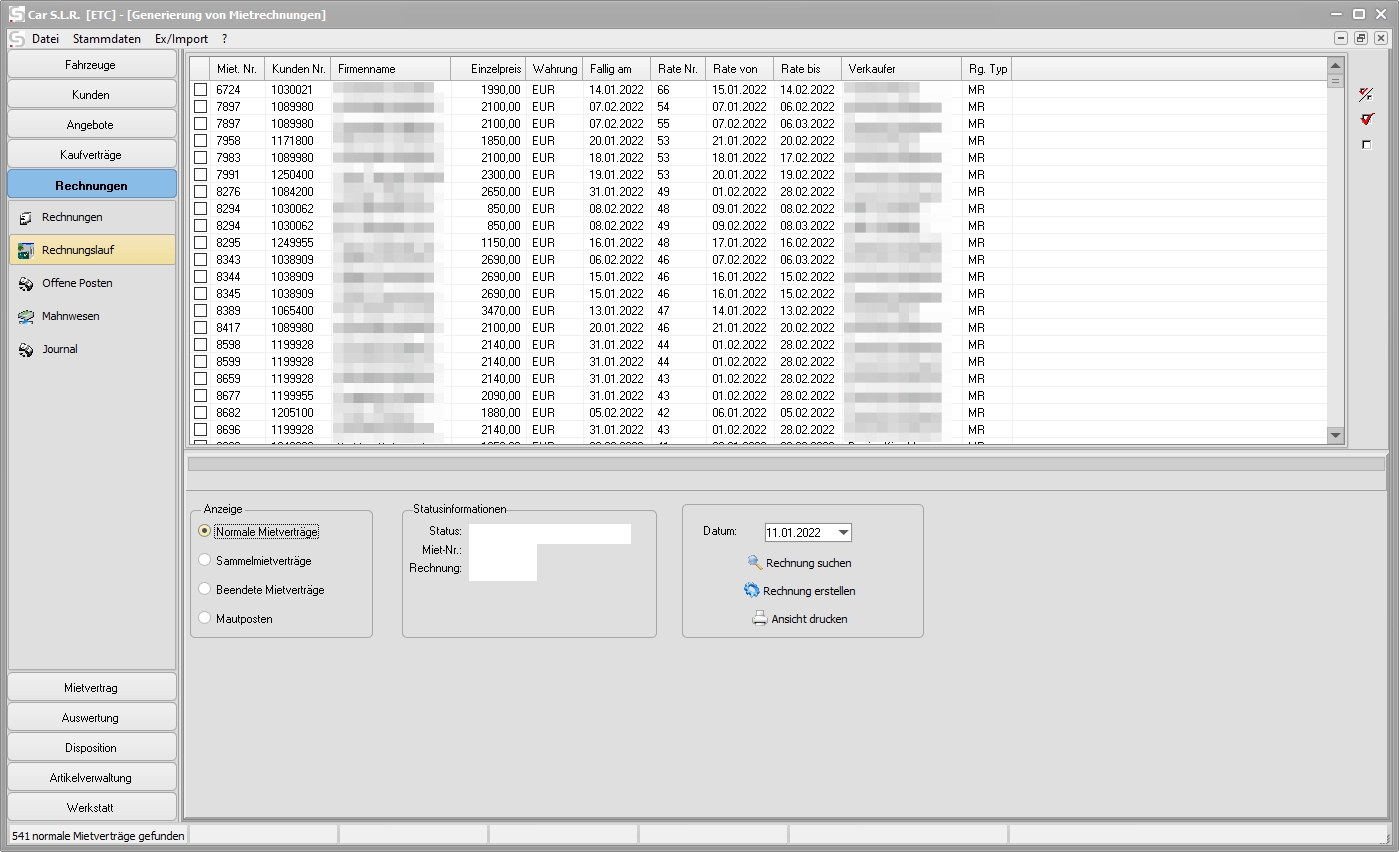The height and width of the screenshot is (852, 1399).
Task: Click the red checkmark select-all icon
Action: point(1367,120)
